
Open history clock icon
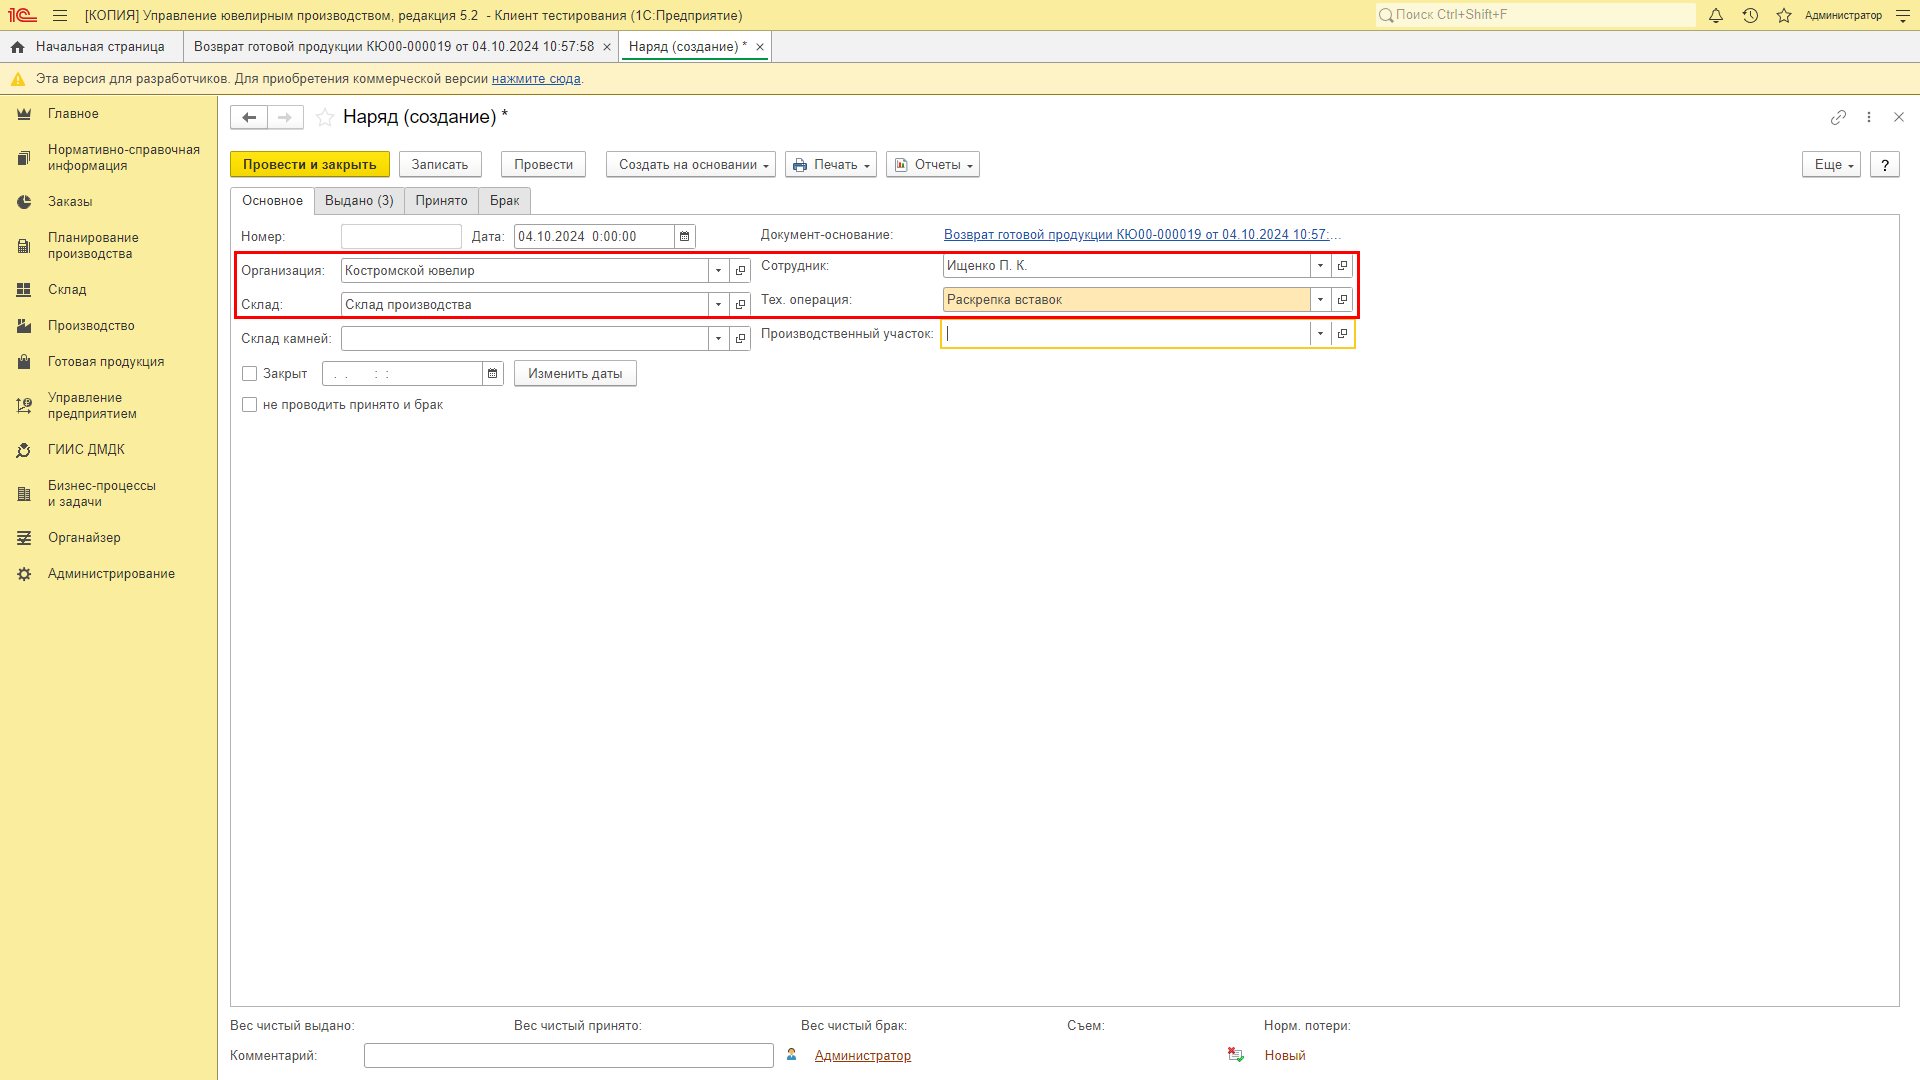pyautogui.click(x=1750, y=16)
